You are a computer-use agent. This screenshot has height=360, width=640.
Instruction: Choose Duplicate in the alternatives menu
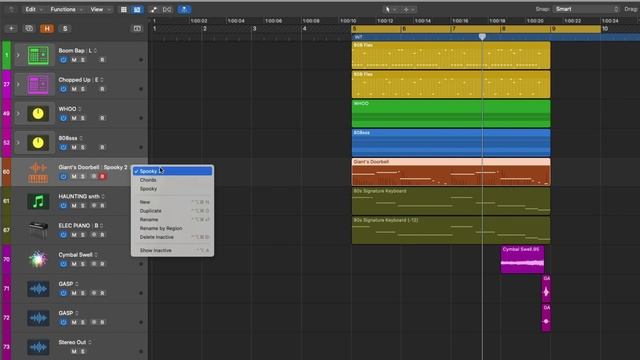[172, 211]
